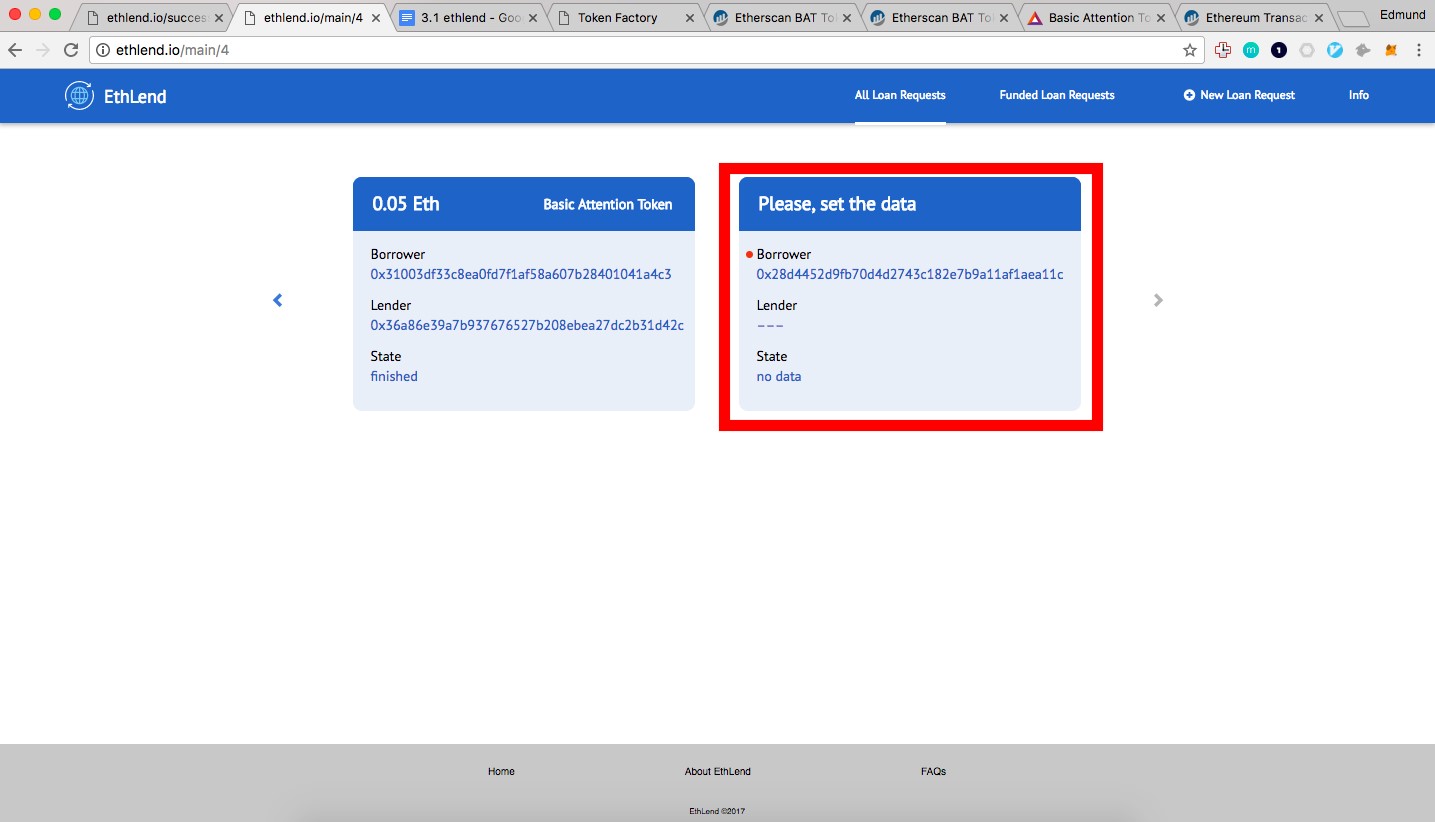Reload the page with refresh icon
1435x822 pixels.
pyautogui.click(x=71, y=50)
